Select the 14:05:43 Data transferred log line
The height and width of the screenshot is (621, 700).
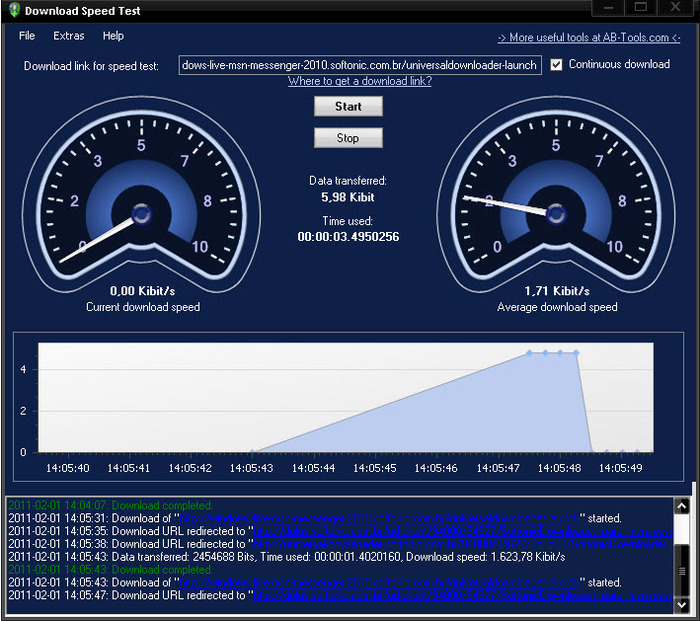click(287, 557)
